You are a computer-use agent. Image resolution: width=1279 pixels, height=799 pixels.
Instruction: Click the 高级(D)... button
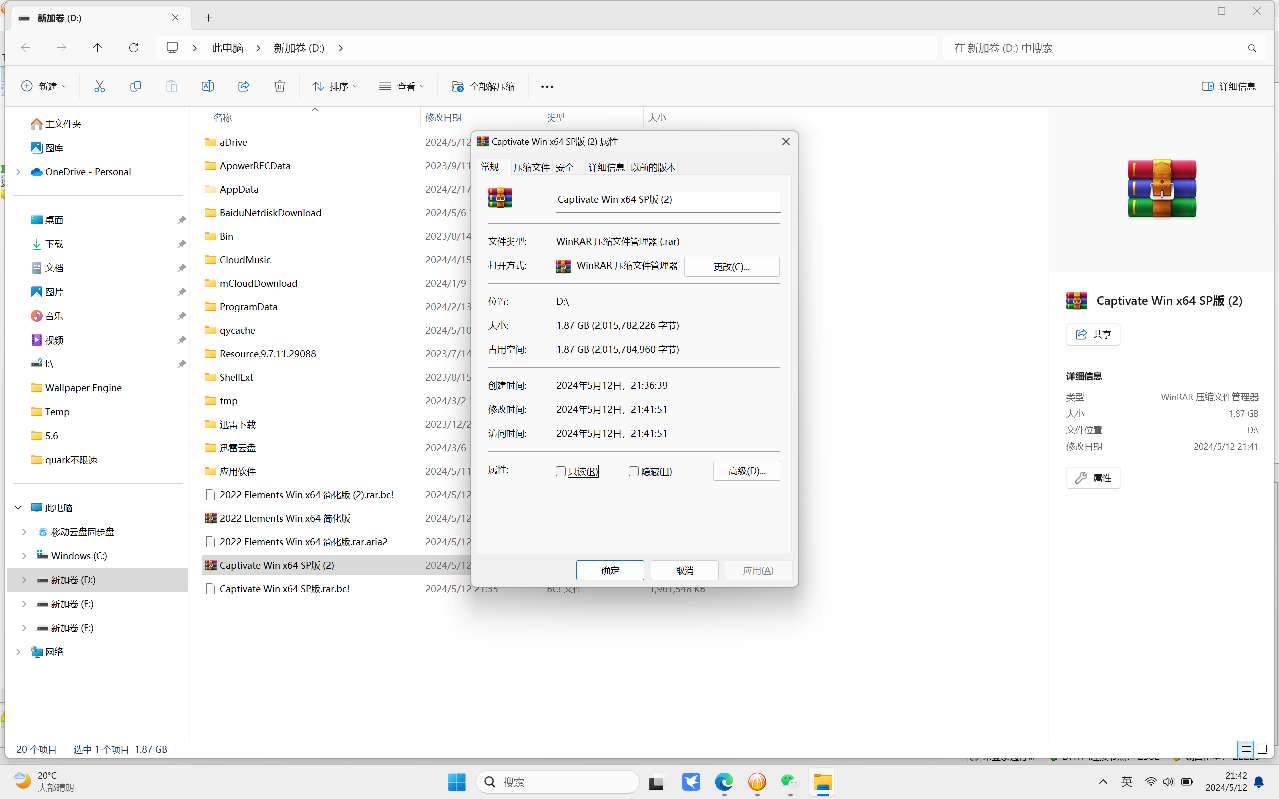[746, 471]
